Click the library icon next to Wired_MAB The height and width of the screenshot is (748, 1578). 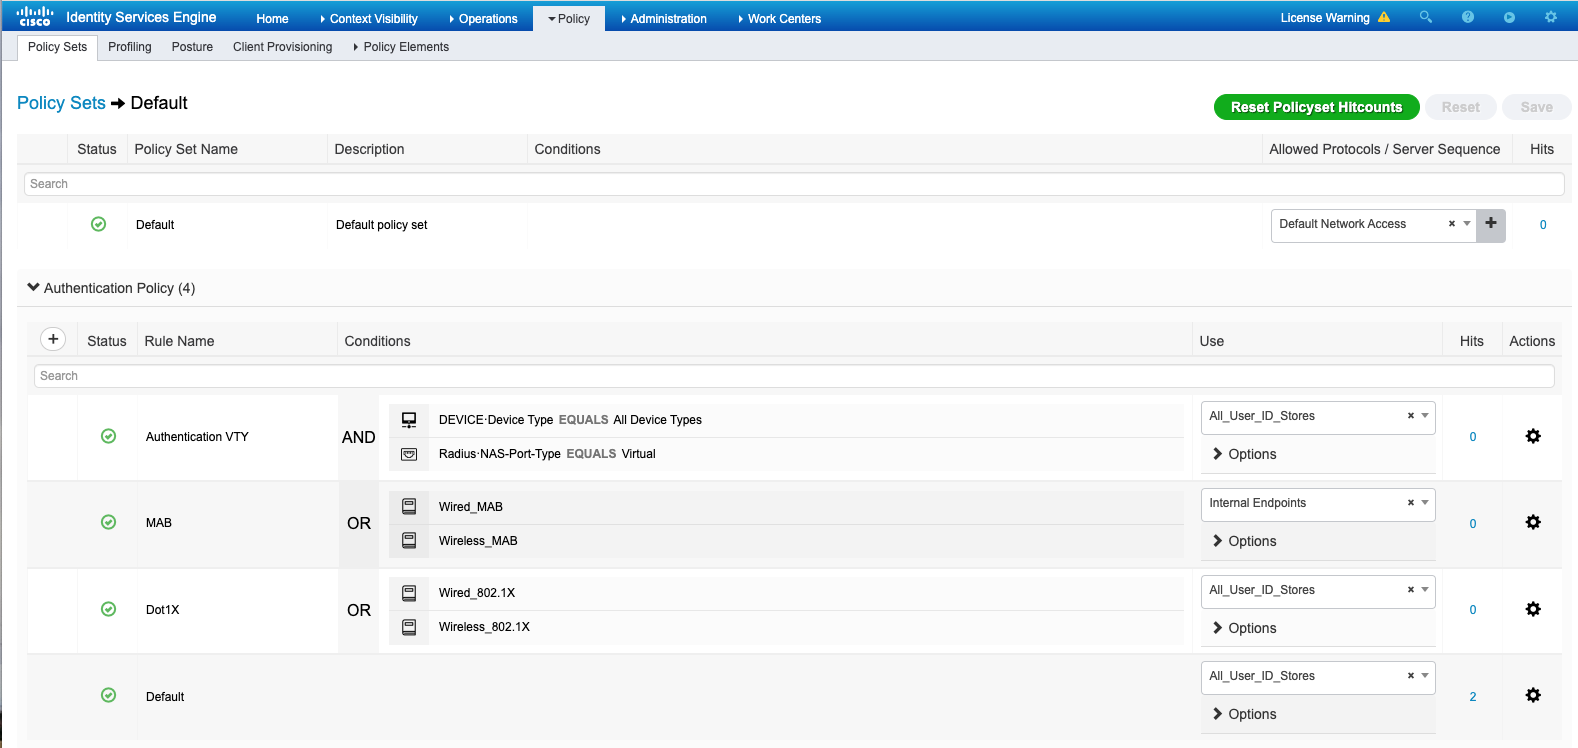point(409,507)
